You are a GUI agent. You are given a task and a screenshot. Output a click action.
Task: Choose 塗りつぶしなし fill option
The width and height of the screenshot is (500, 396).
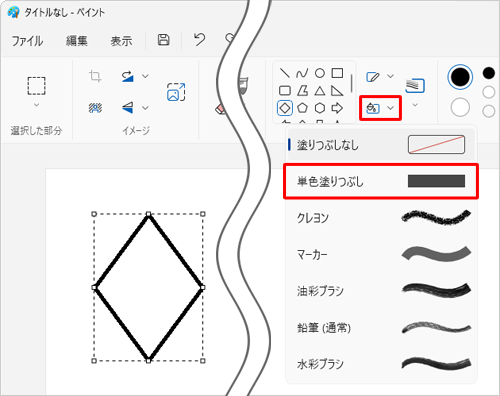click(x=381, y=145)
